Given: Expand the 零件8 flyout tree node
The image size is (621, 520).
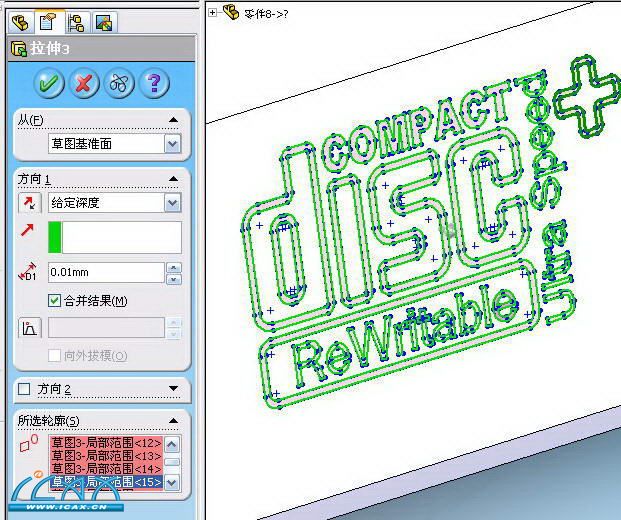Looking at the screenshot, I should (213, 13).
